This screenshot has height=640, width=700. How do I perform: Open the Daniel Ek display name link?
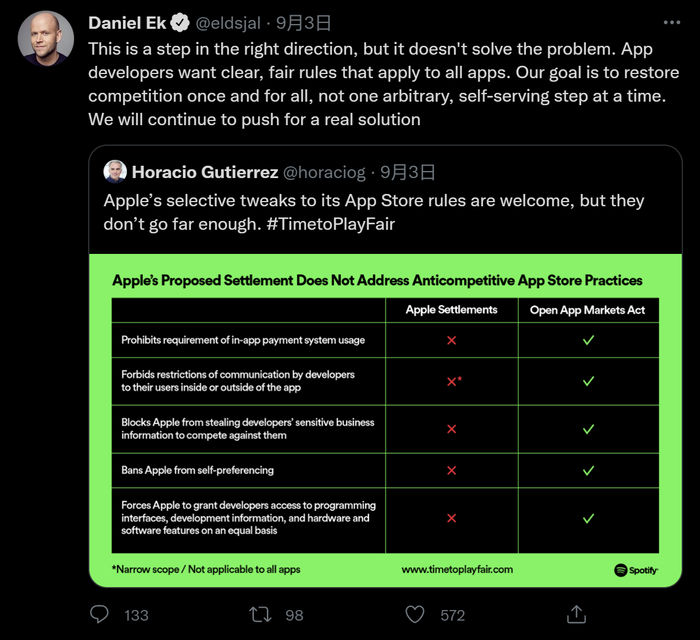click(126, 23)
